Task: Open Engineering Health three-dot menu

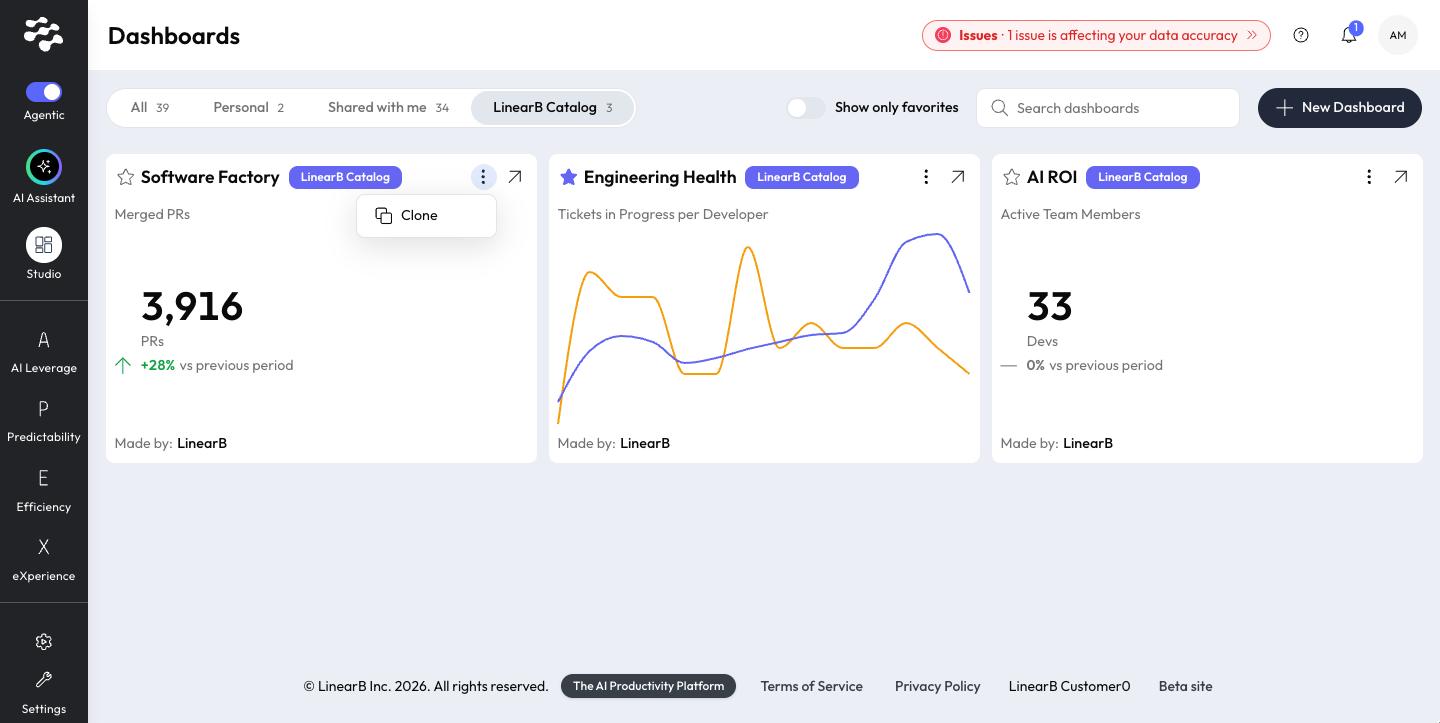Action: 926,177
